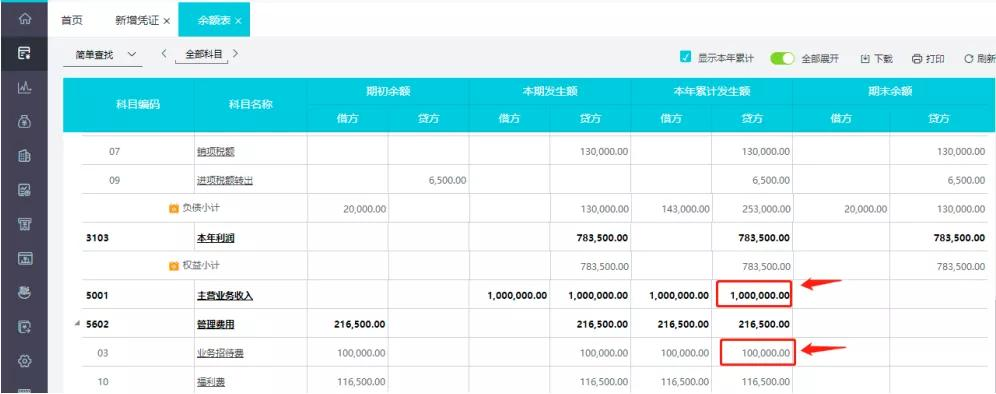The width and height of the screenshot is (996, 394).
Task: Go to next subject with right arrow
Action: point(235,54)
